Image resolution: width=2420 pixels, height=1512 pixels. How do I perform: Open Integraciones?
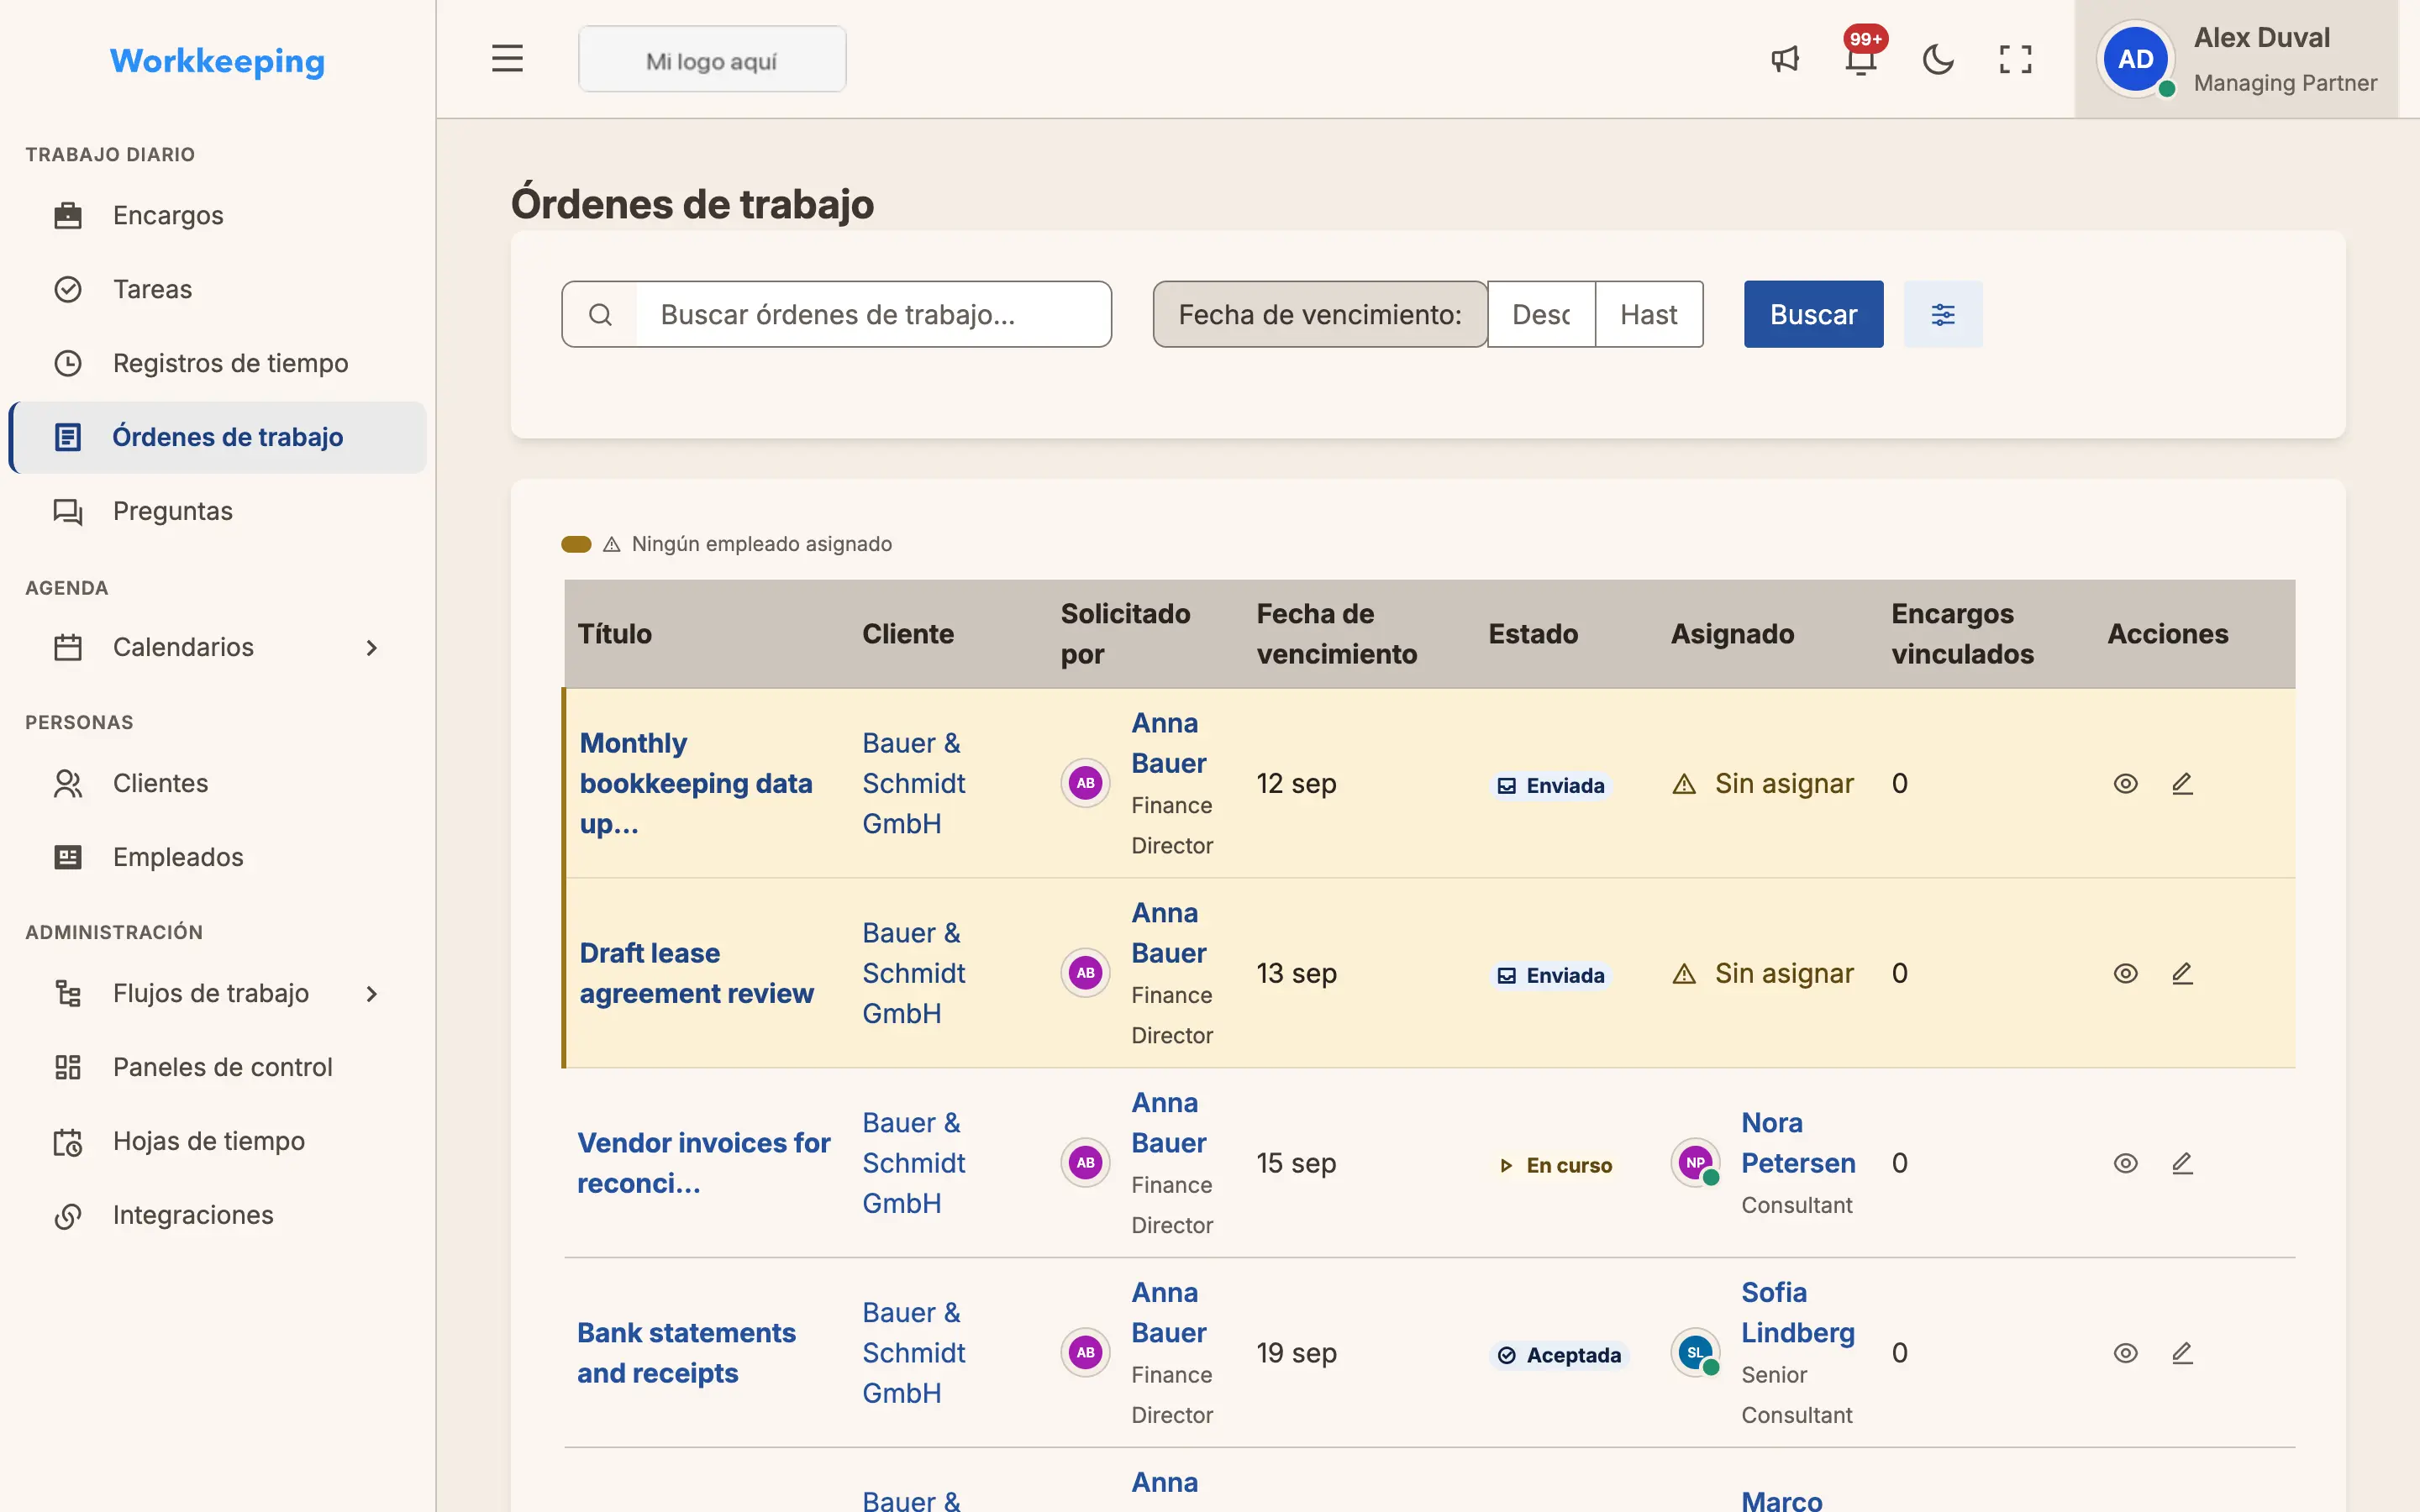coord(218,1215)
